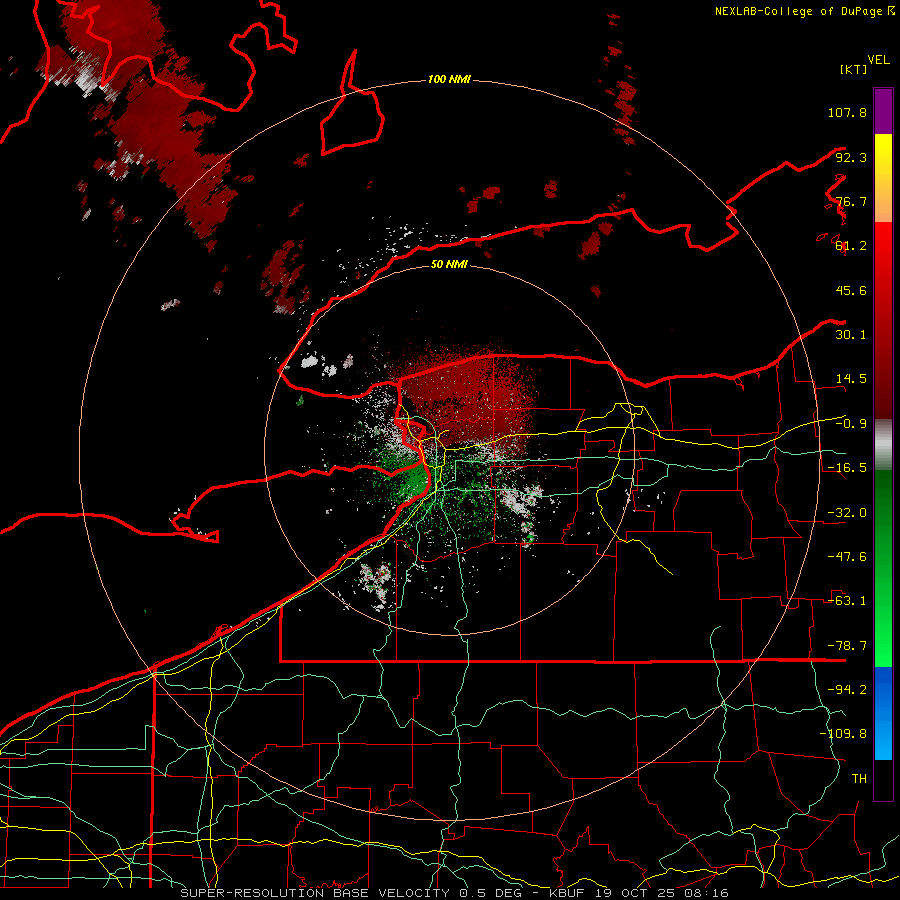Select the 14.5 value on velocity scale
Viewport: 900px width, 900px height.
pyautogui.click(x=851, y=379)
